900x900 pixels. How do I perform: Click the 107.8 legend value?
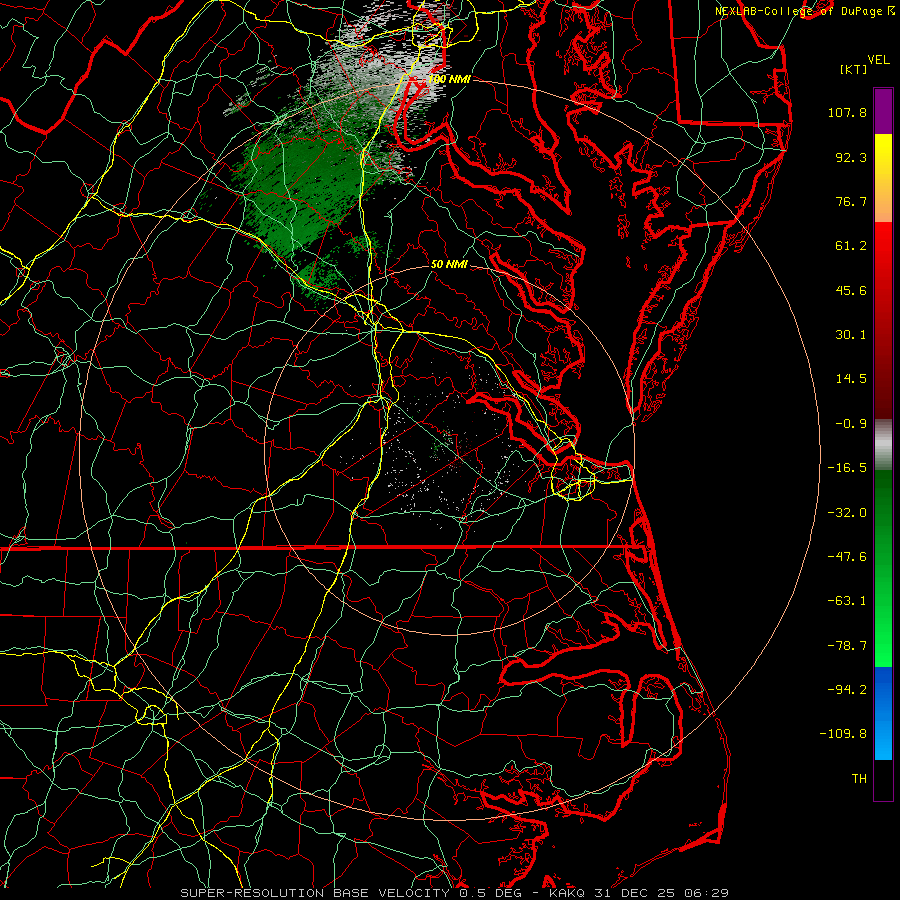click(x=847, y=112)
